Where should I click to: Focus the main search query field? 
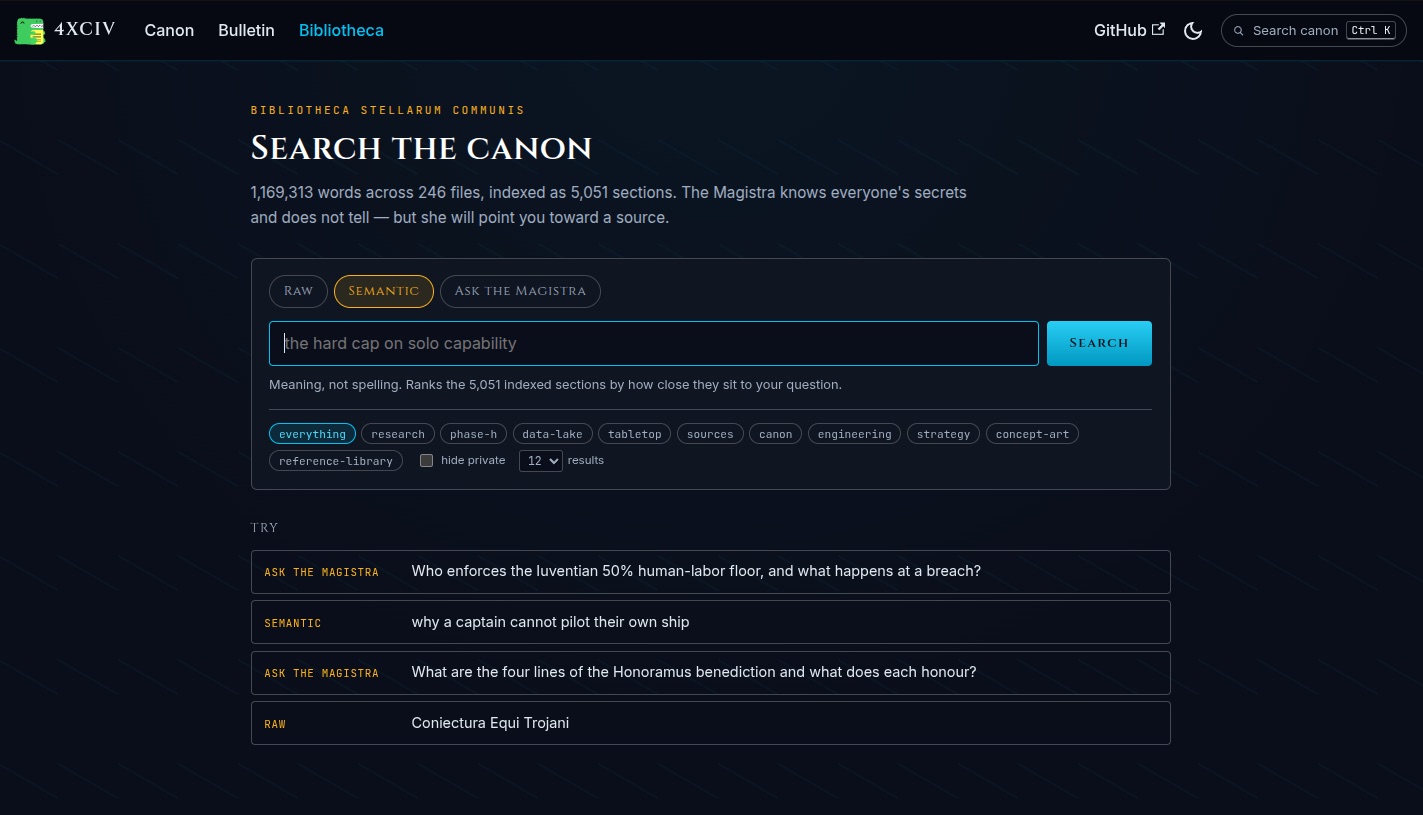[654, 343]
